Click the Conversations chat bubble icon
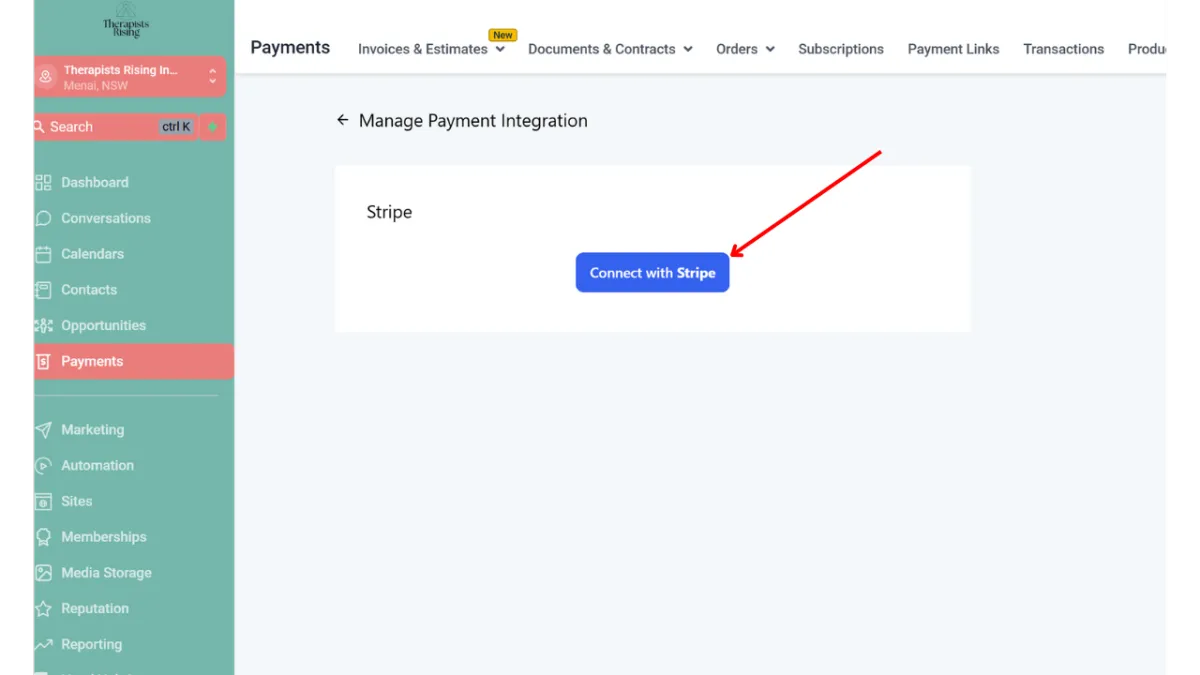 (43, 218)
